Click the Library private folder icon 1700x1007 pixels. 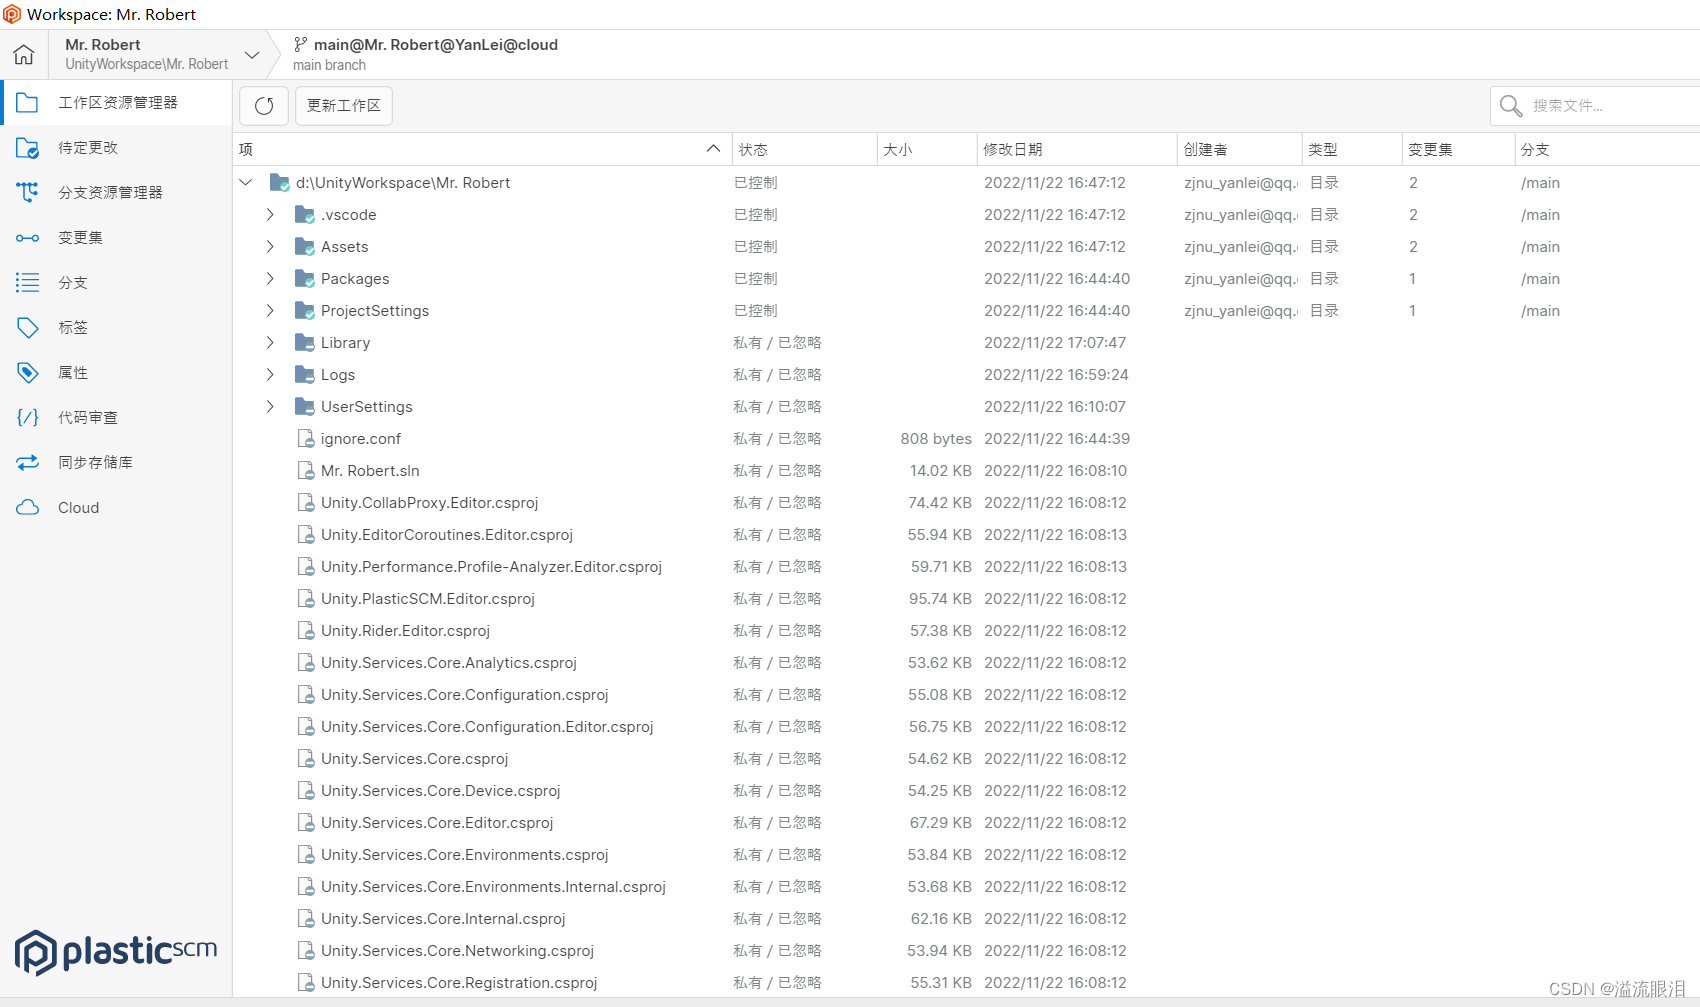[305, 343]
